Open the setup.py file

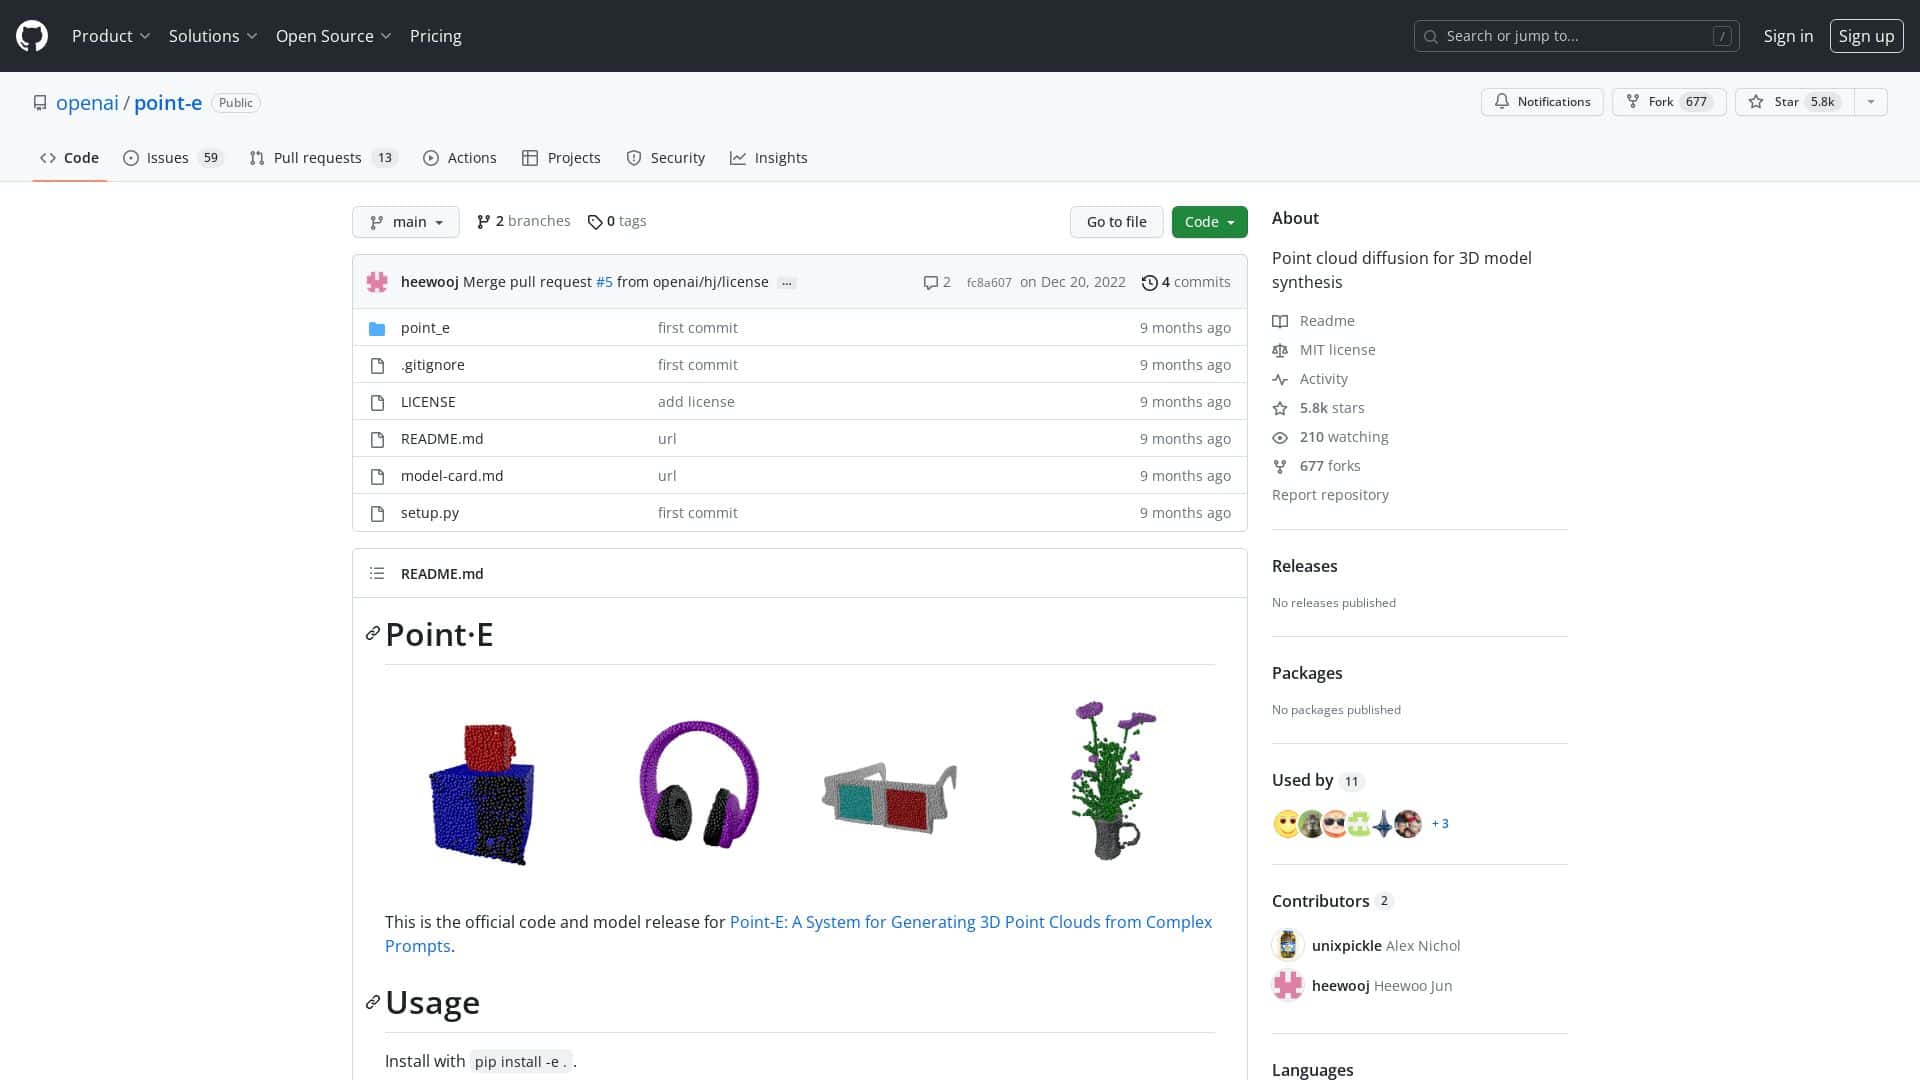coord(430,513)
